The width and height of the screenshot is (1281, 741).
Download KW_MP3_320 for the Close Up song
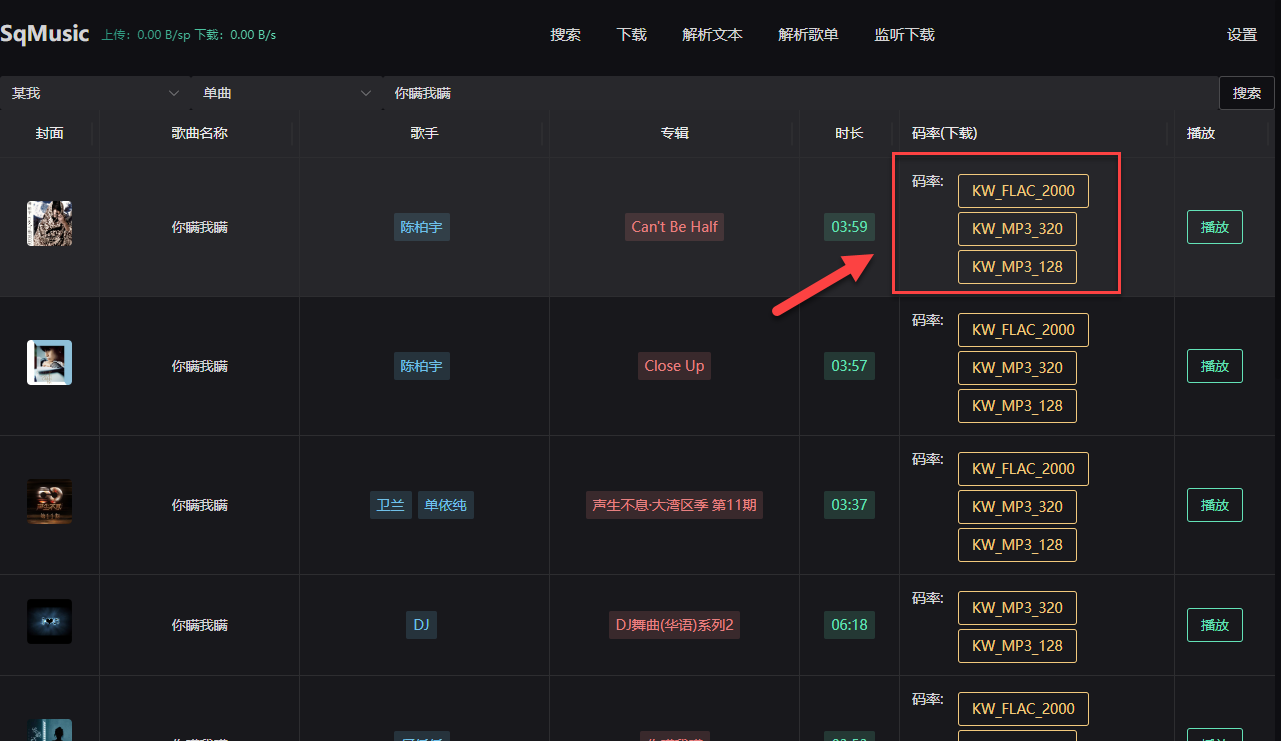click(x=1017, y=368)
